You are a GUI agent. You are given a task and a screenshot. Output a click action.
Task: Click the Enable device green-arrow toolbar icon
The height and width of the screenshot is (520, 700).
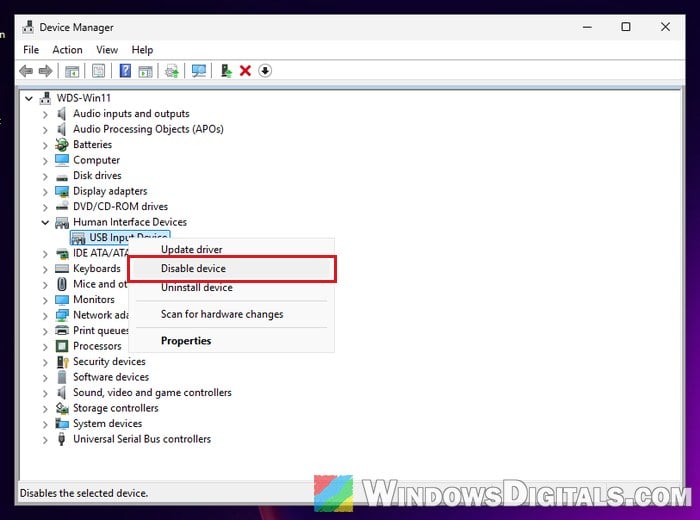click(x=226, y=71)
